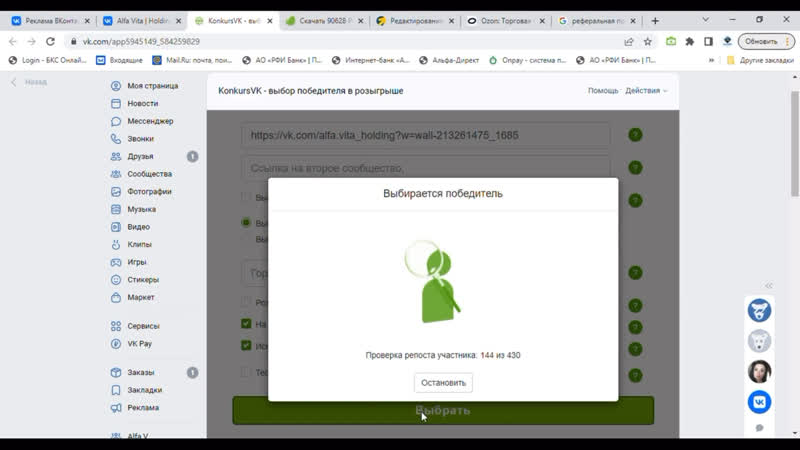Open chat with woman's avatar photo
800x450 pixels.
point(759,371)
